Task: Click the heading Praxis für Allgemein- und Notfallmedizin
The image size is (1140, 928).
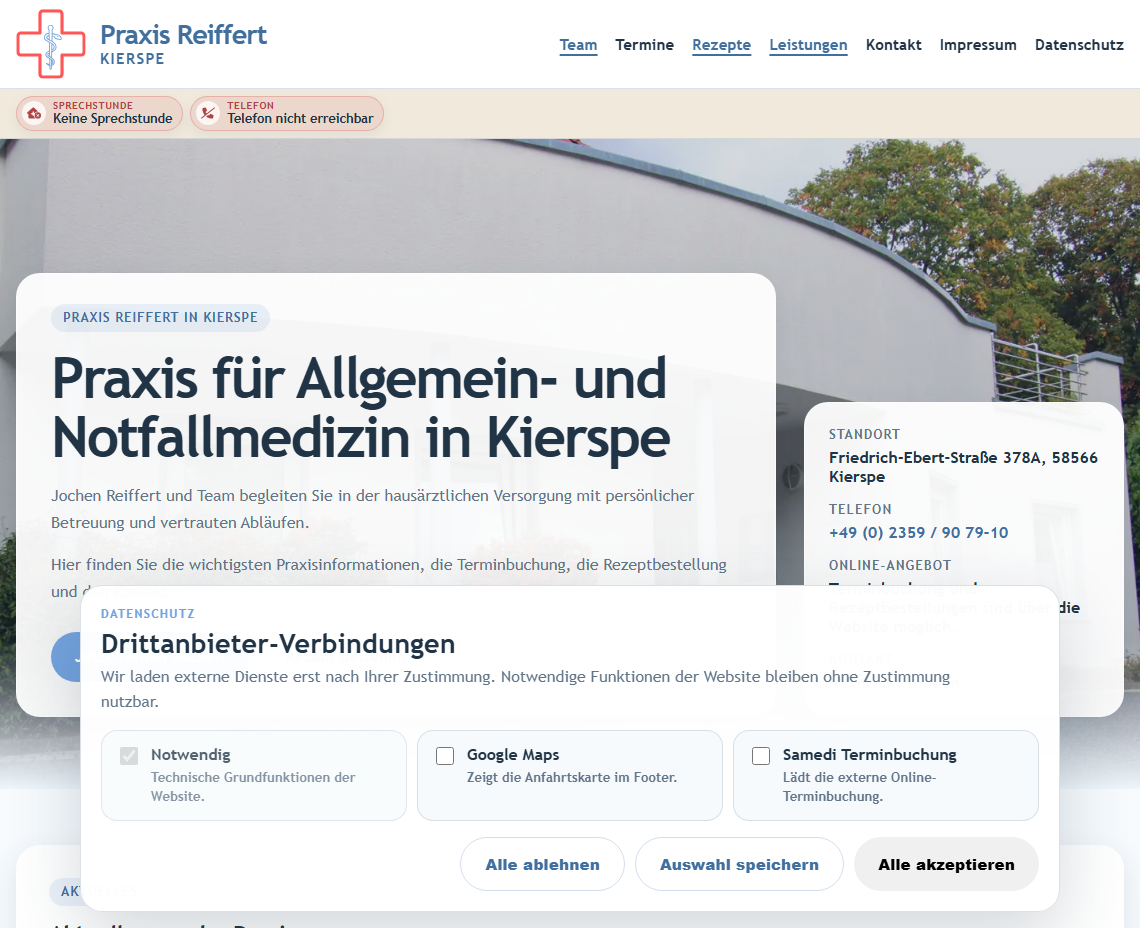Action: [361, 408]
